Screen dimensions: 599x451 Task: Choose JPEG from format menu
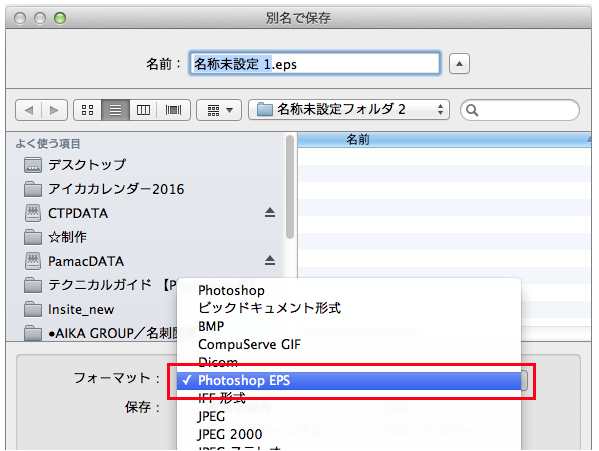point(349,416)
